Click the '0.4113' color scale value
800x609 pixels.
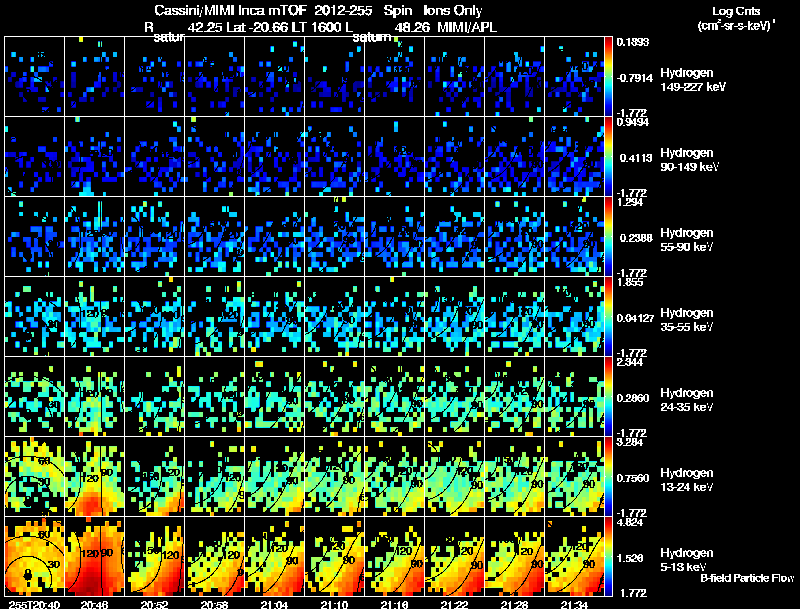click(x=636, y=158)
